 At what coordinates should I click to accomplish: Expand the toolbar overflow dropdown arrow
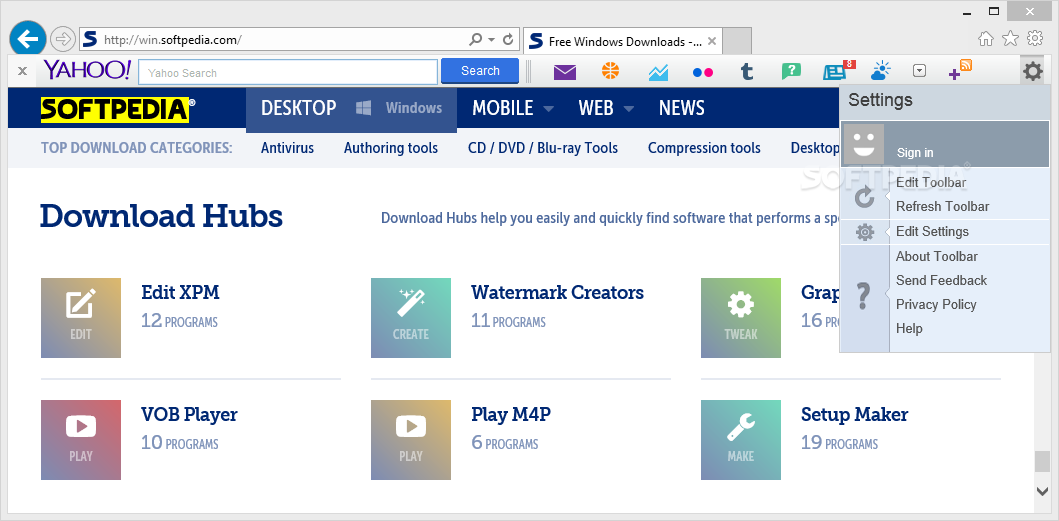[x=919, y=71]
